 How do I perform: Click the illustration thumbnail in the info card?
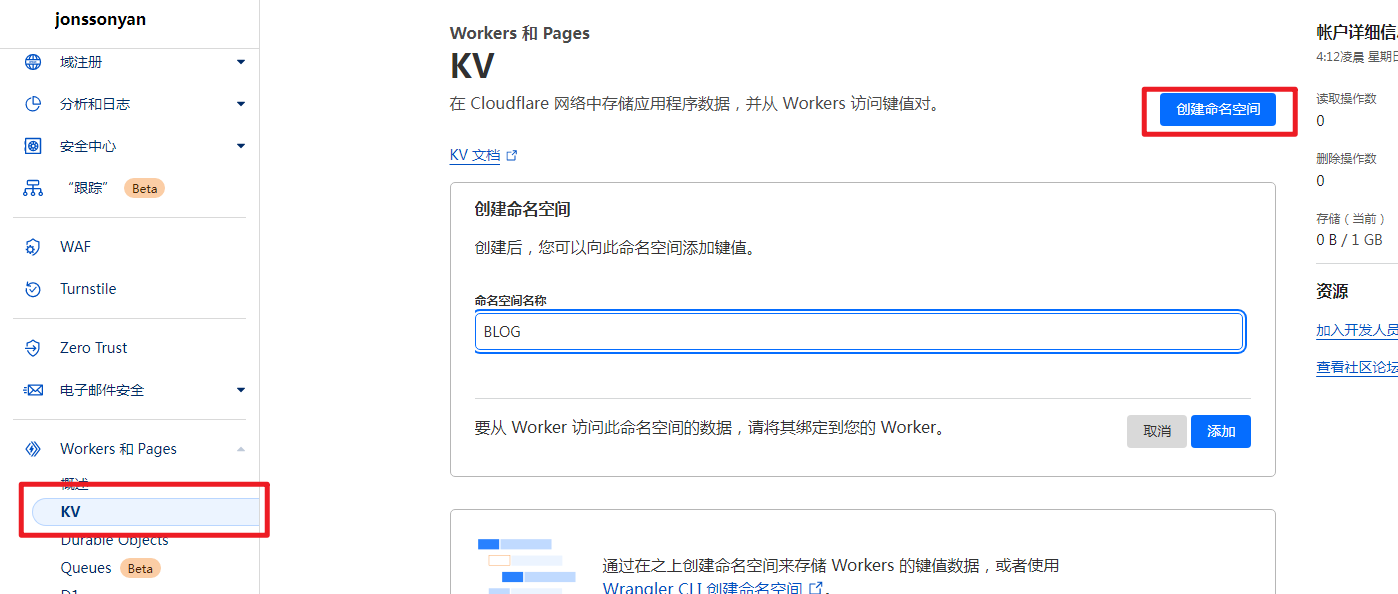tap(526, 566)
